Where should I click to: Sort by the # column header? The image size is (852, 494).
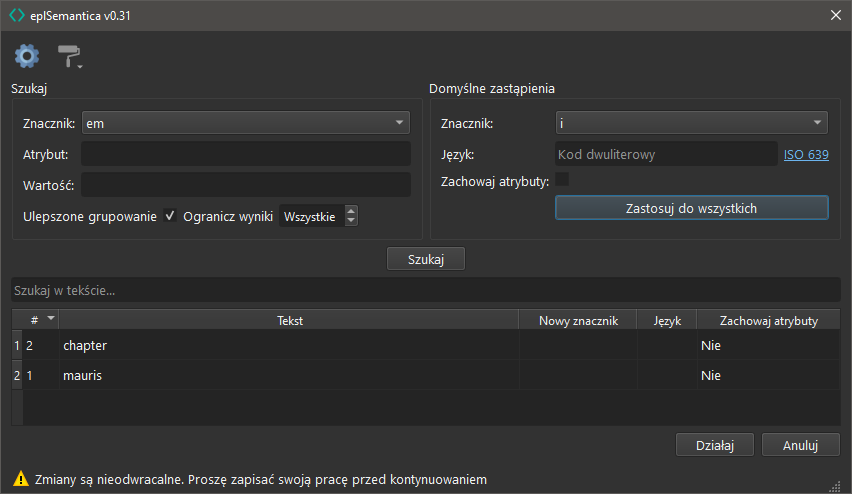(40, 320)
